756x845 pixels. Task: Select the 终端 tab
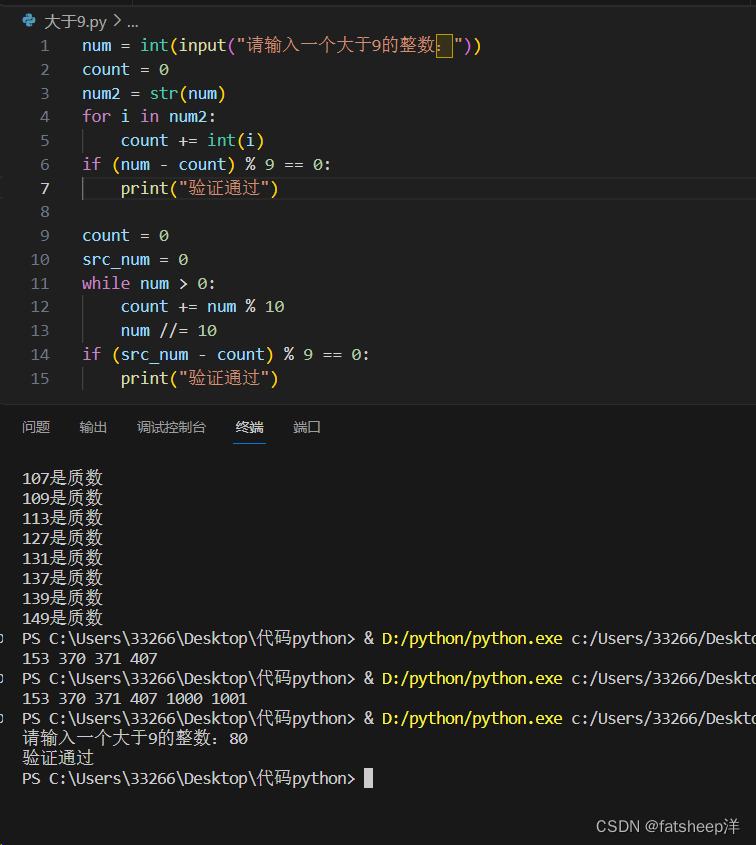[249, 427]
